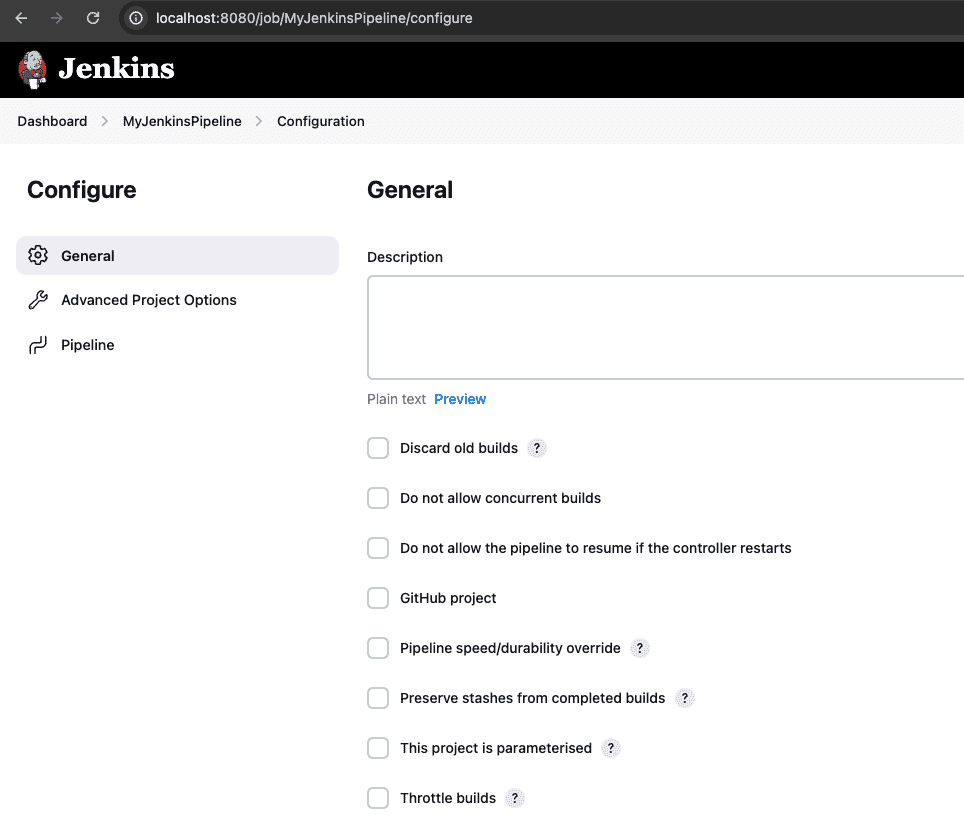Toggle Do not allow pipeline to resume option
The width and height of the screenshot is (964, 833).
378,548
